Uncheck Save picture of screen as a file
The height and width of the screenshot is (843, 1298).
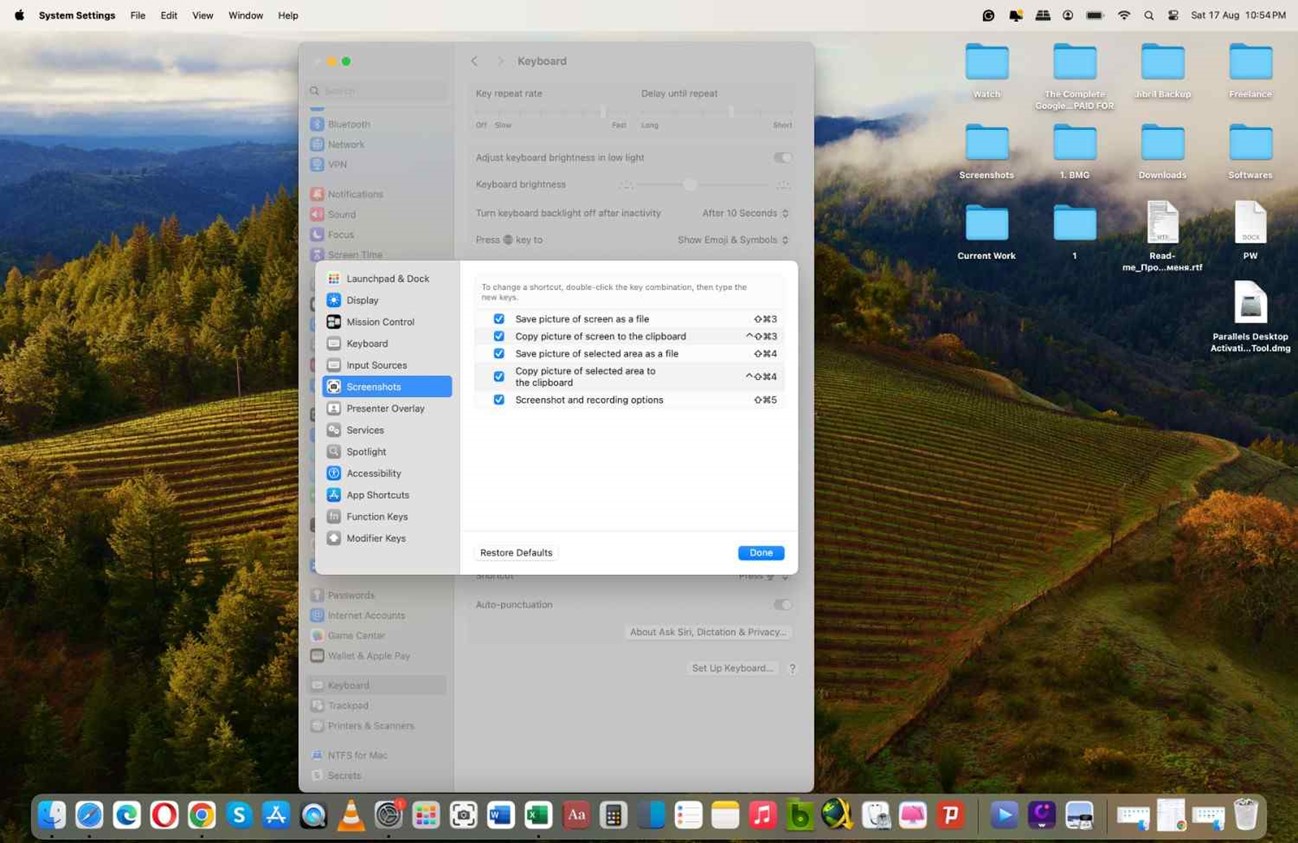click(x=499, y=319)
